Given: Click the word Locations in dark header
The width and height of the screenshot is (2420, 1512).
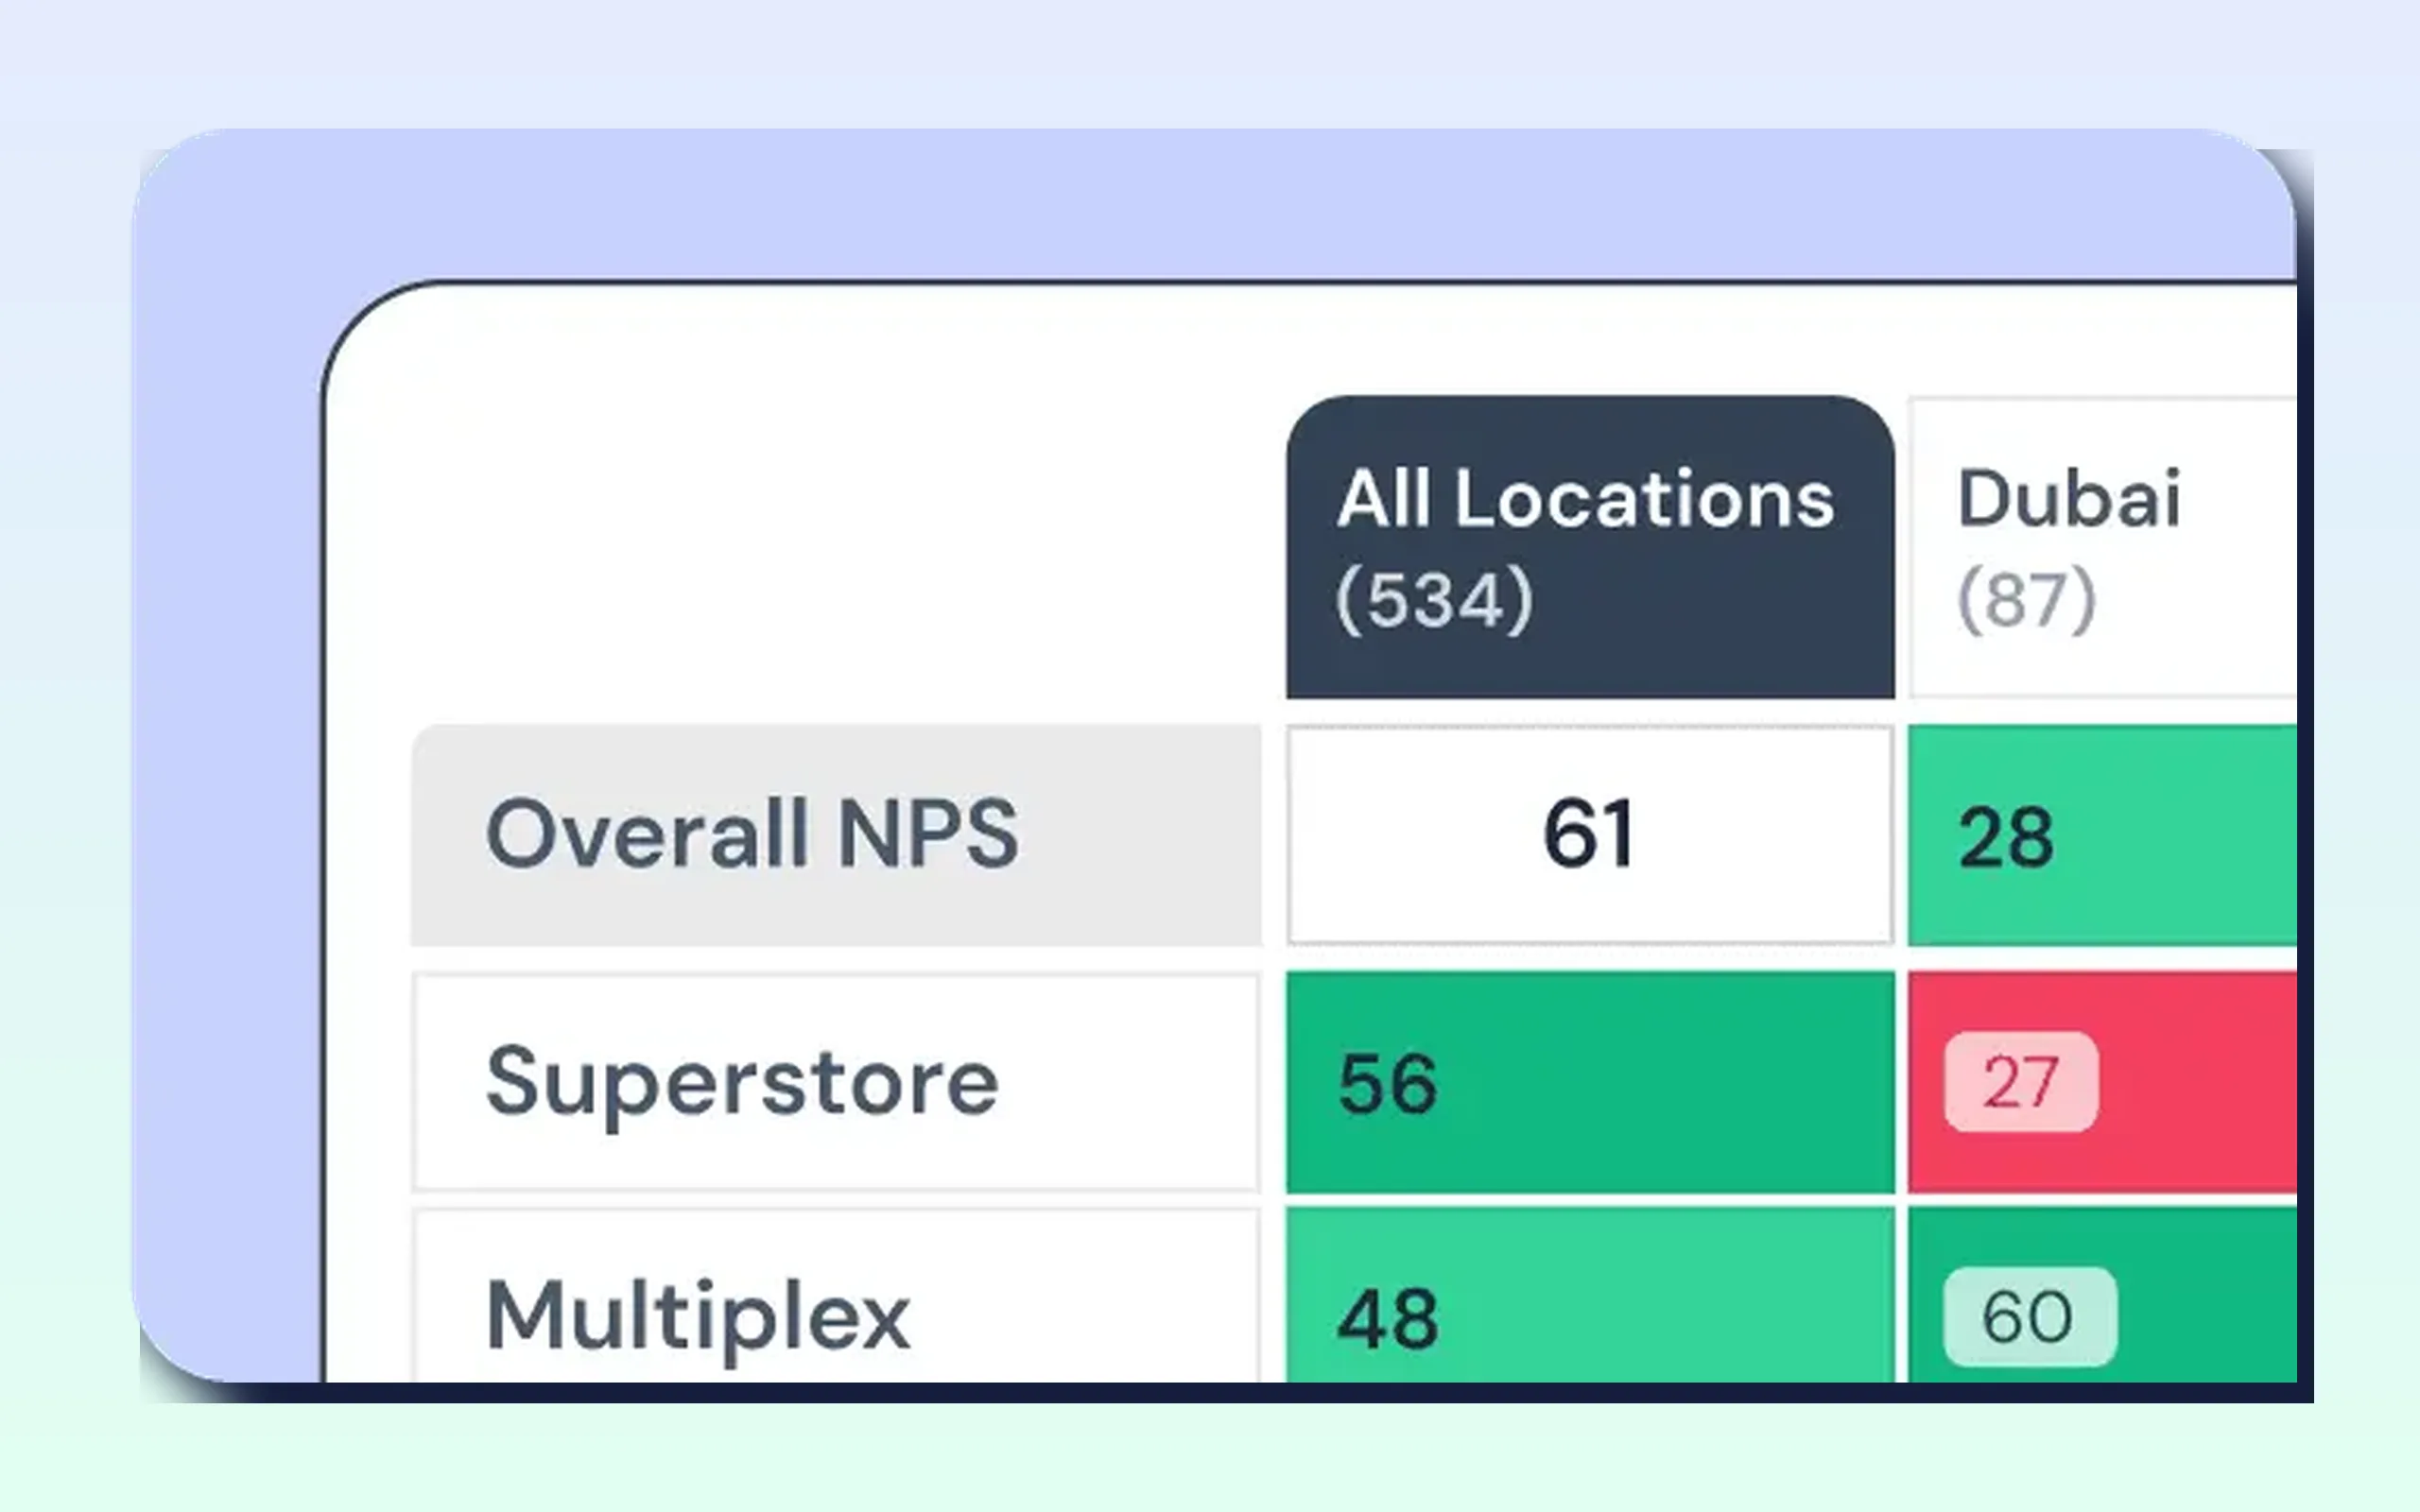Looking at the screenshot, I should (x=1645, y=498).
